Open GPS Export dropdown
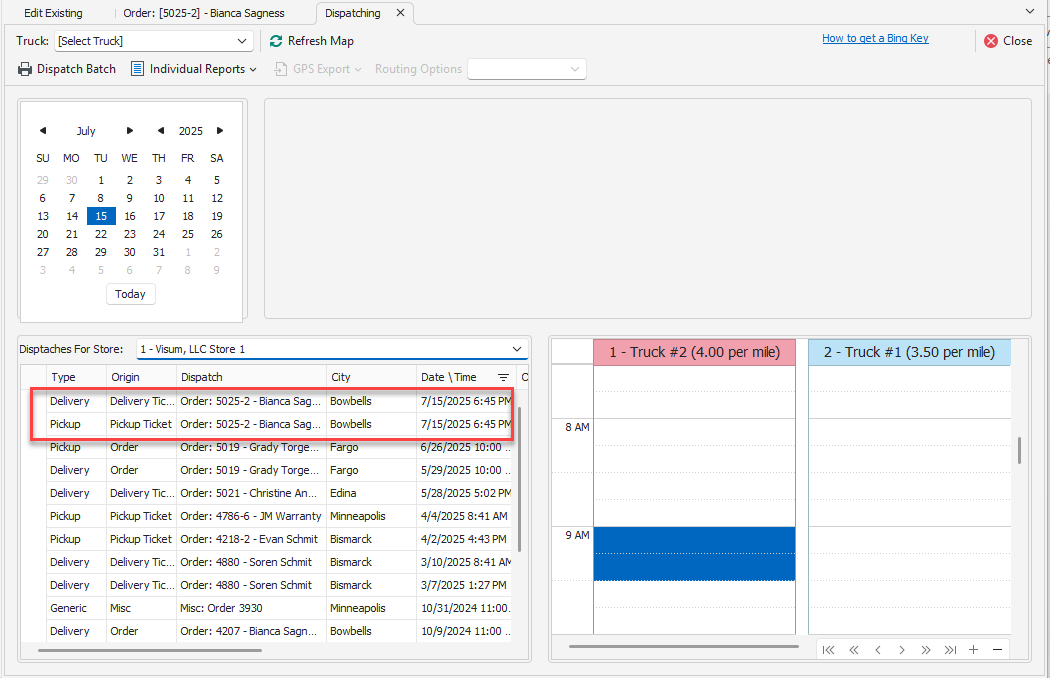The height and width of the screenshot is (678, 1050). 318,69
